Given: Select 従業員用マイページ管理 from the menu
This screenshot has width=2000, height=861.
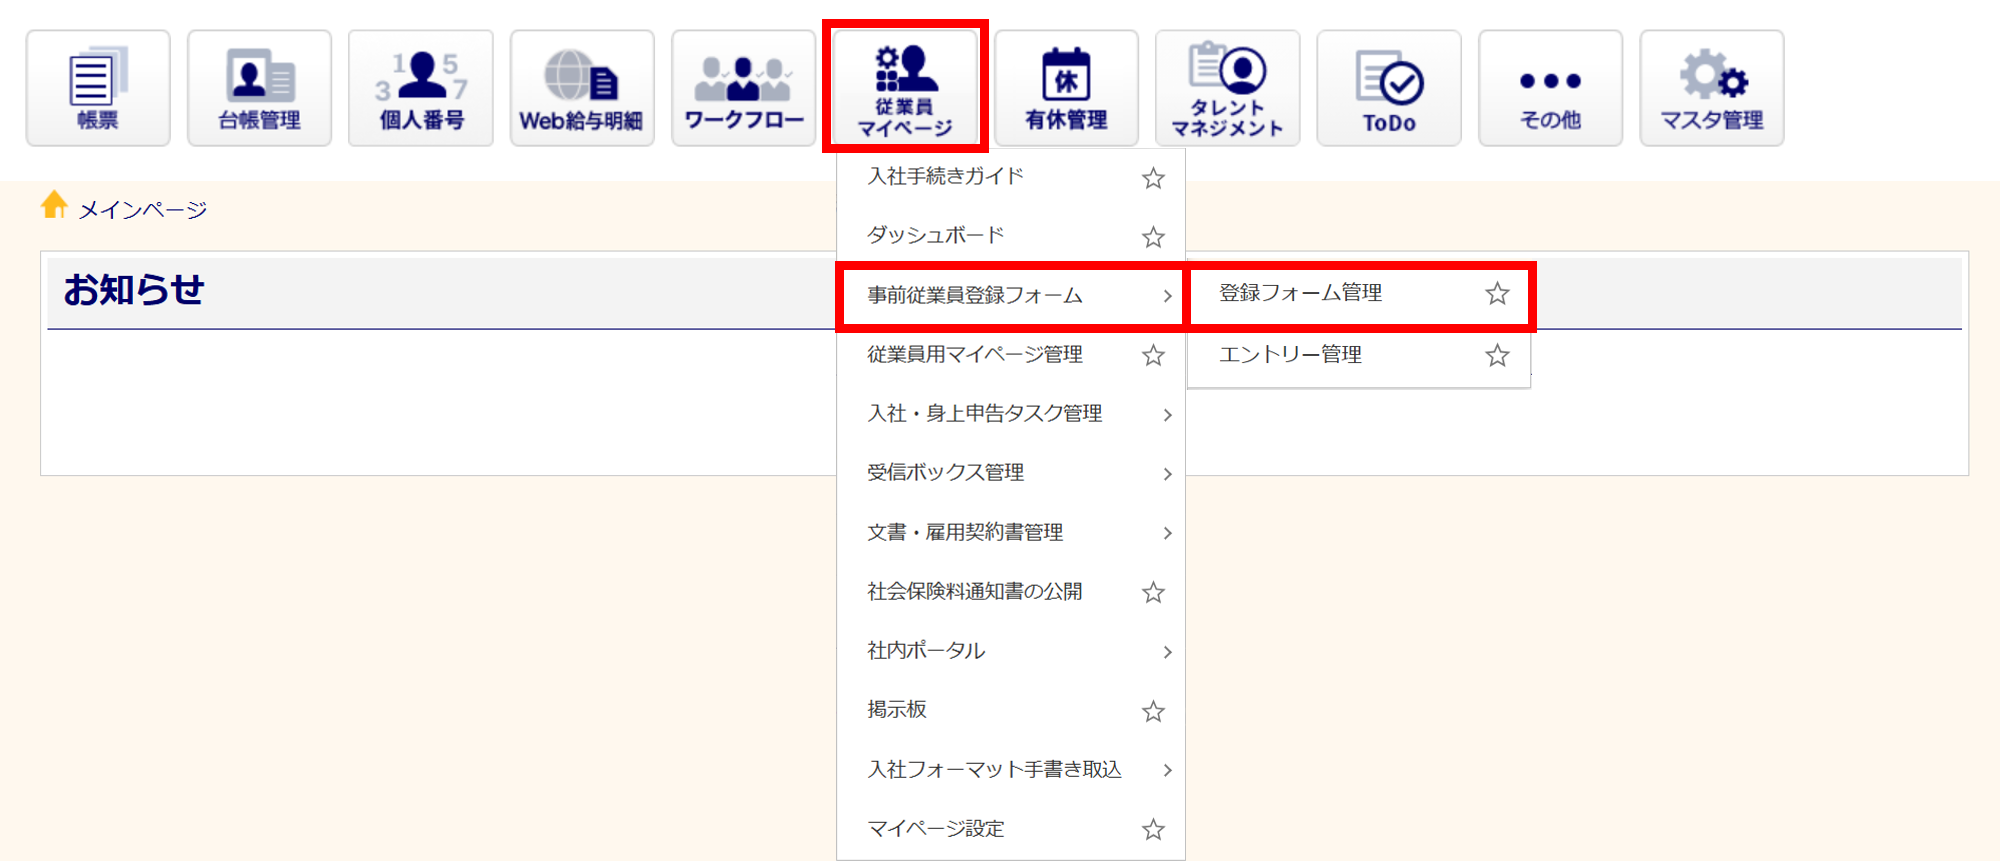Looking at the screenshot, I should pyautogui.click(x=975, y=355).
